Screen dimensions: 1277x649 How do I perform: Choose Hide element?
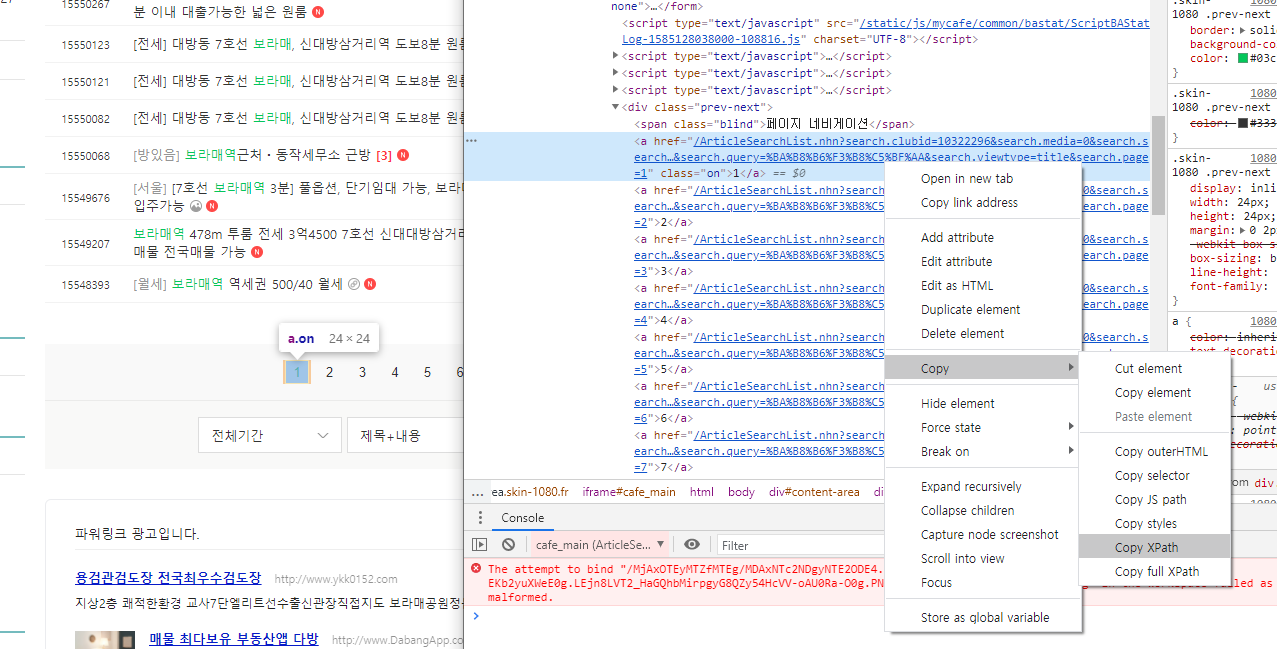pyautogui.click(x=983, y=403)
